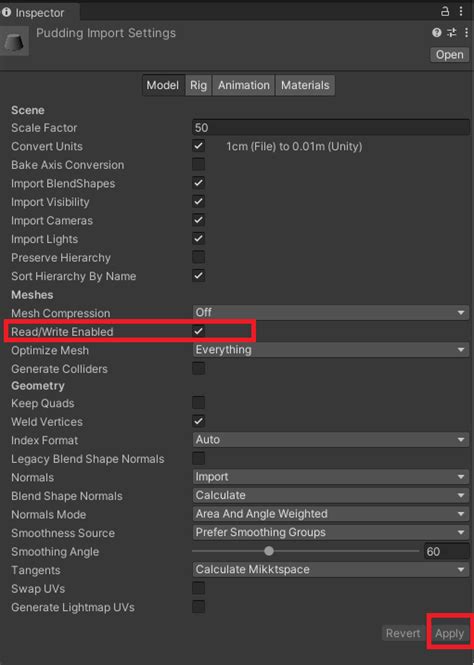Switch to the Materials tab
Viewport: 474px width, 665px height.
pyautogui.click(x=305, y=85)
